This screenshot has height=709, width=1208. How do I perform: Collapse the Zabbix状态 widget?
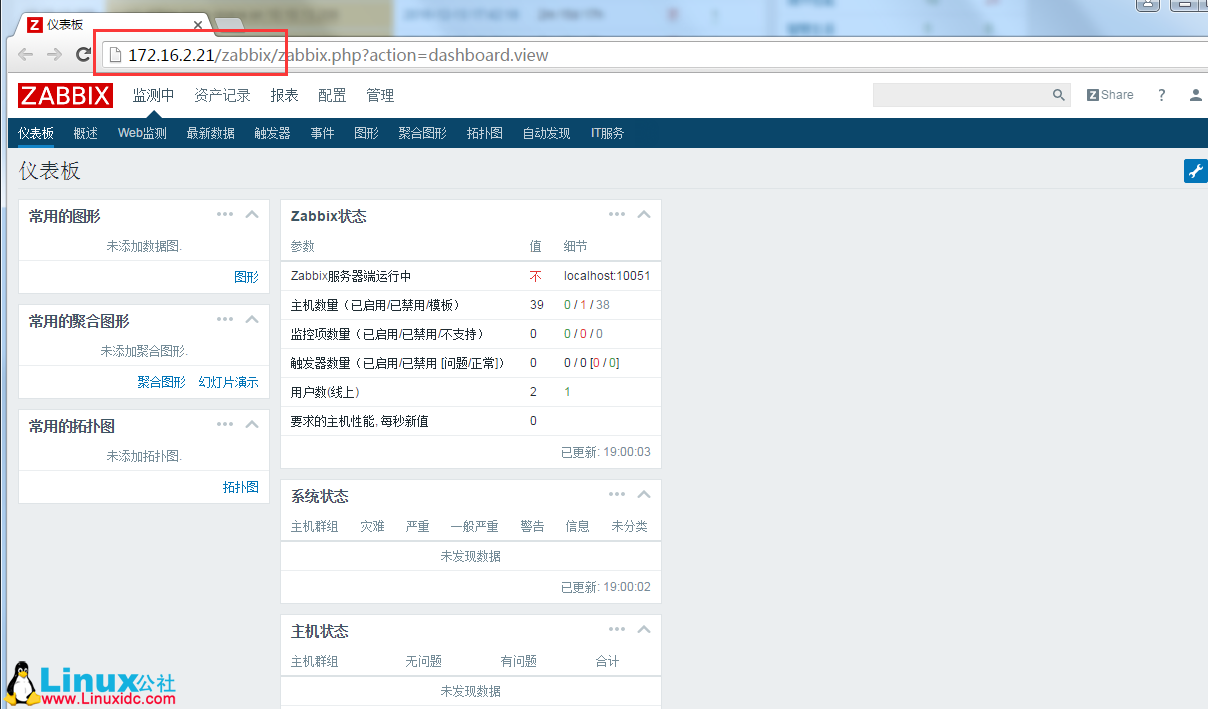(644, 214)
